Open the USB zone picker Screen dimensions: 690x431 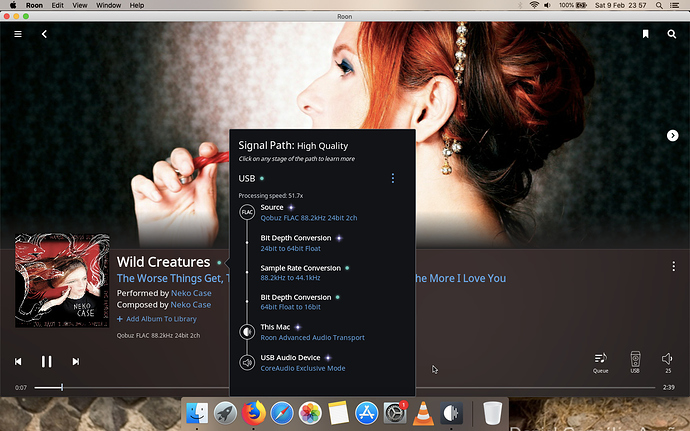pyautogui.click(x=635, y=362)
